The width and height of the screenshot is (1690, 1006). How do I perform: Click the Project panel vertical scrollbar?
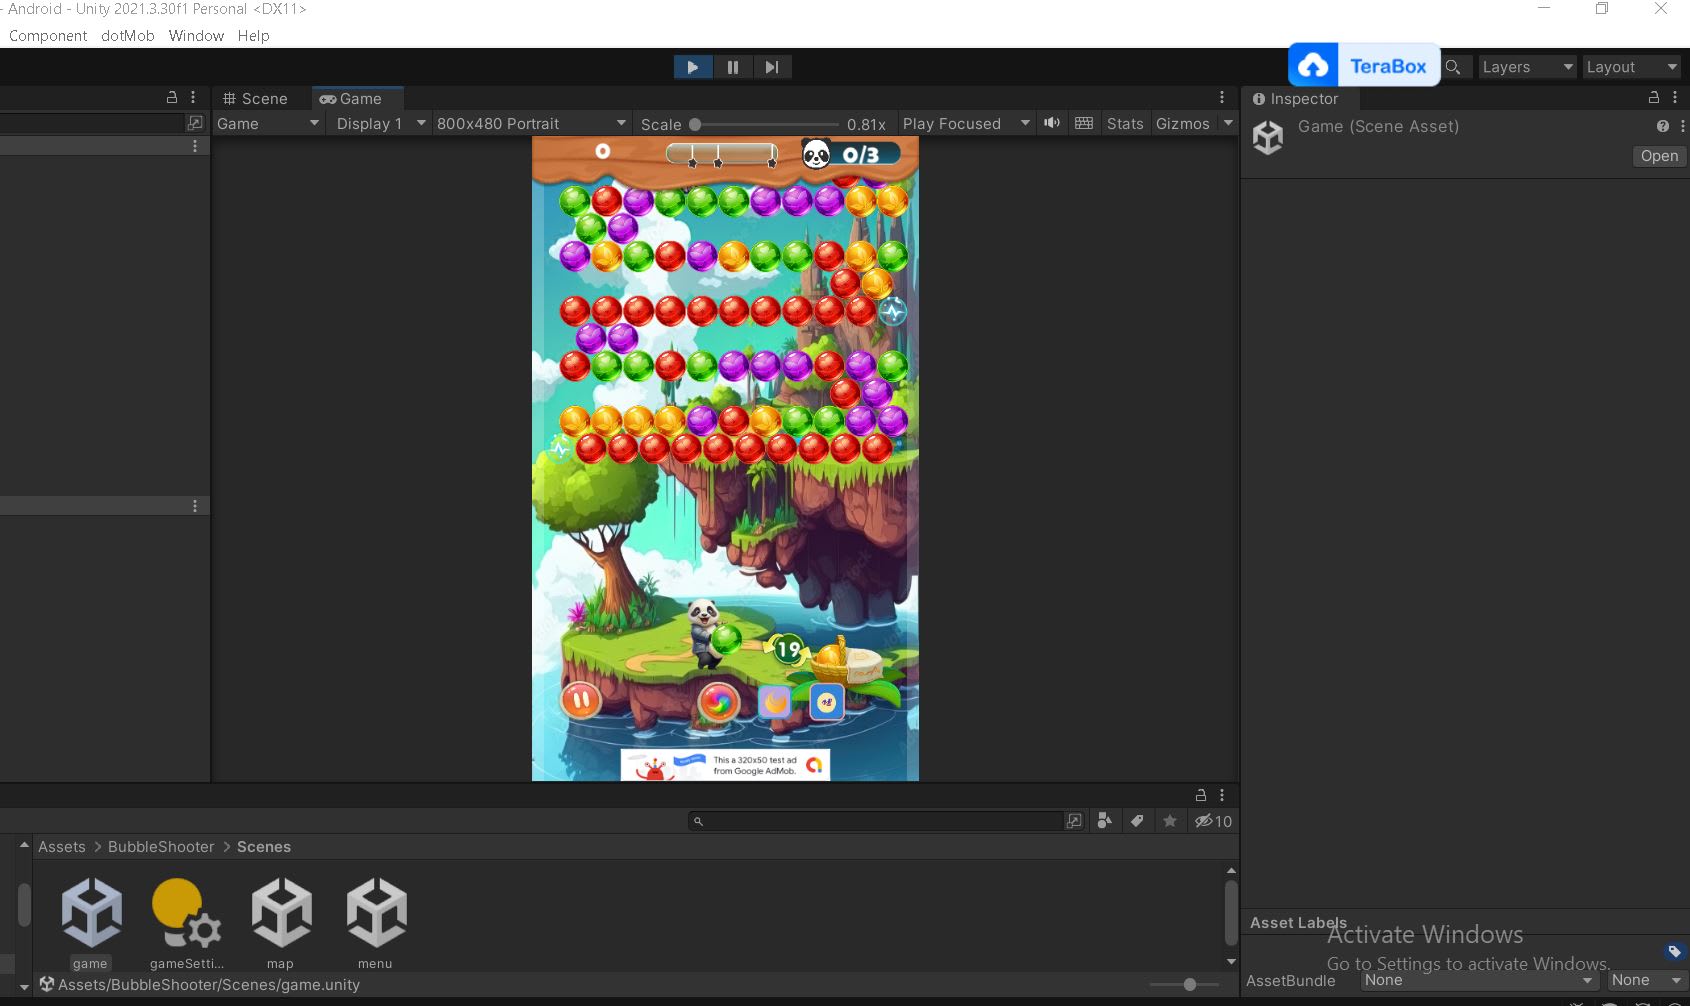(1231, 912)
